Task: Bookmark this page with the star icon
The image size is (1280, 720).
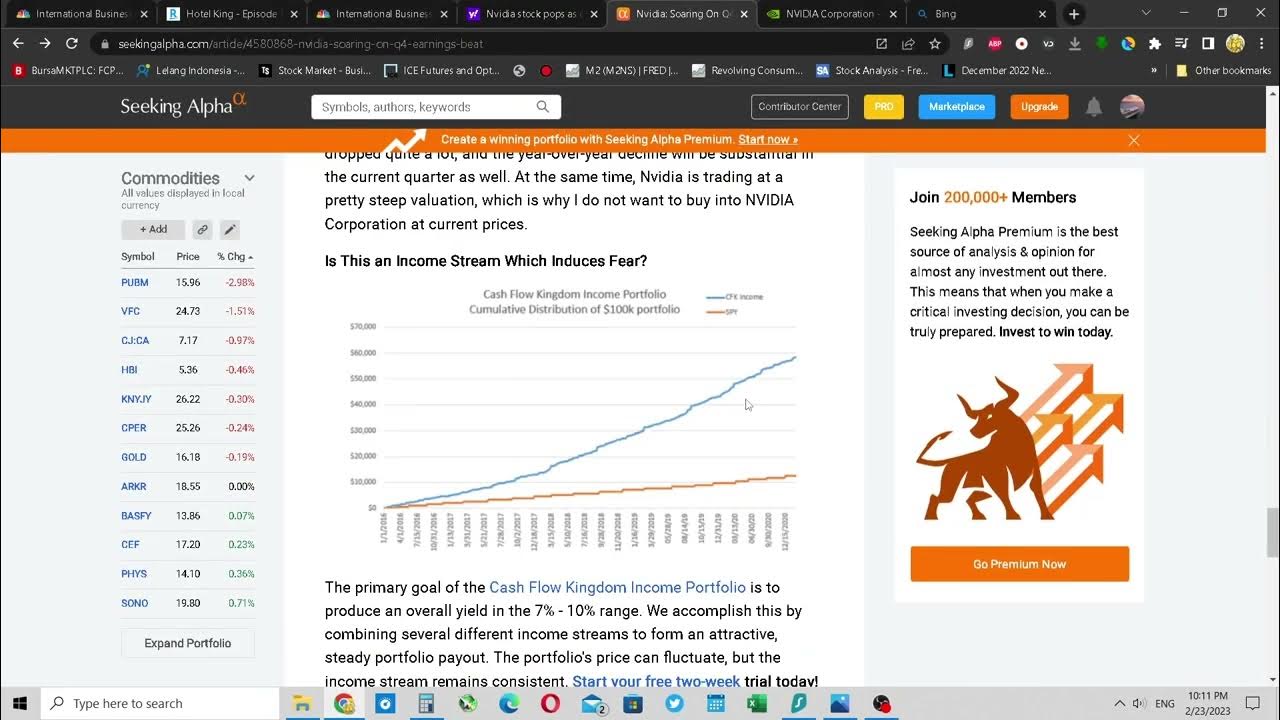Action: pyautogui.click(x=935, y=44)
